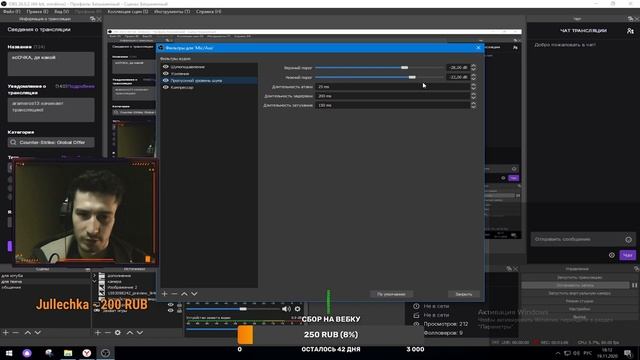
Task: Open audio settings gear in mixer
Action: pos(298,309)
